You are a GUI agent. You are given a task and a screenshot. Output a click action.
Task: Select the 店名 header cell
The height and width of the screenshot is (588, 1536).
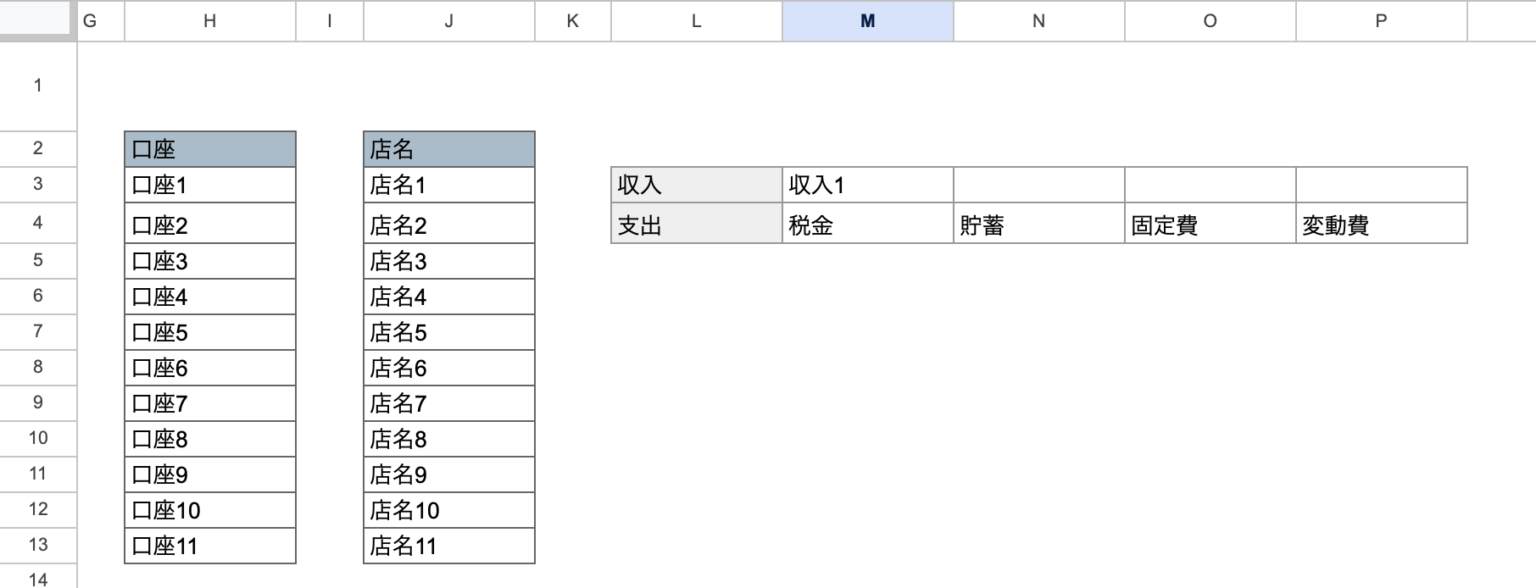coord(449,150)
